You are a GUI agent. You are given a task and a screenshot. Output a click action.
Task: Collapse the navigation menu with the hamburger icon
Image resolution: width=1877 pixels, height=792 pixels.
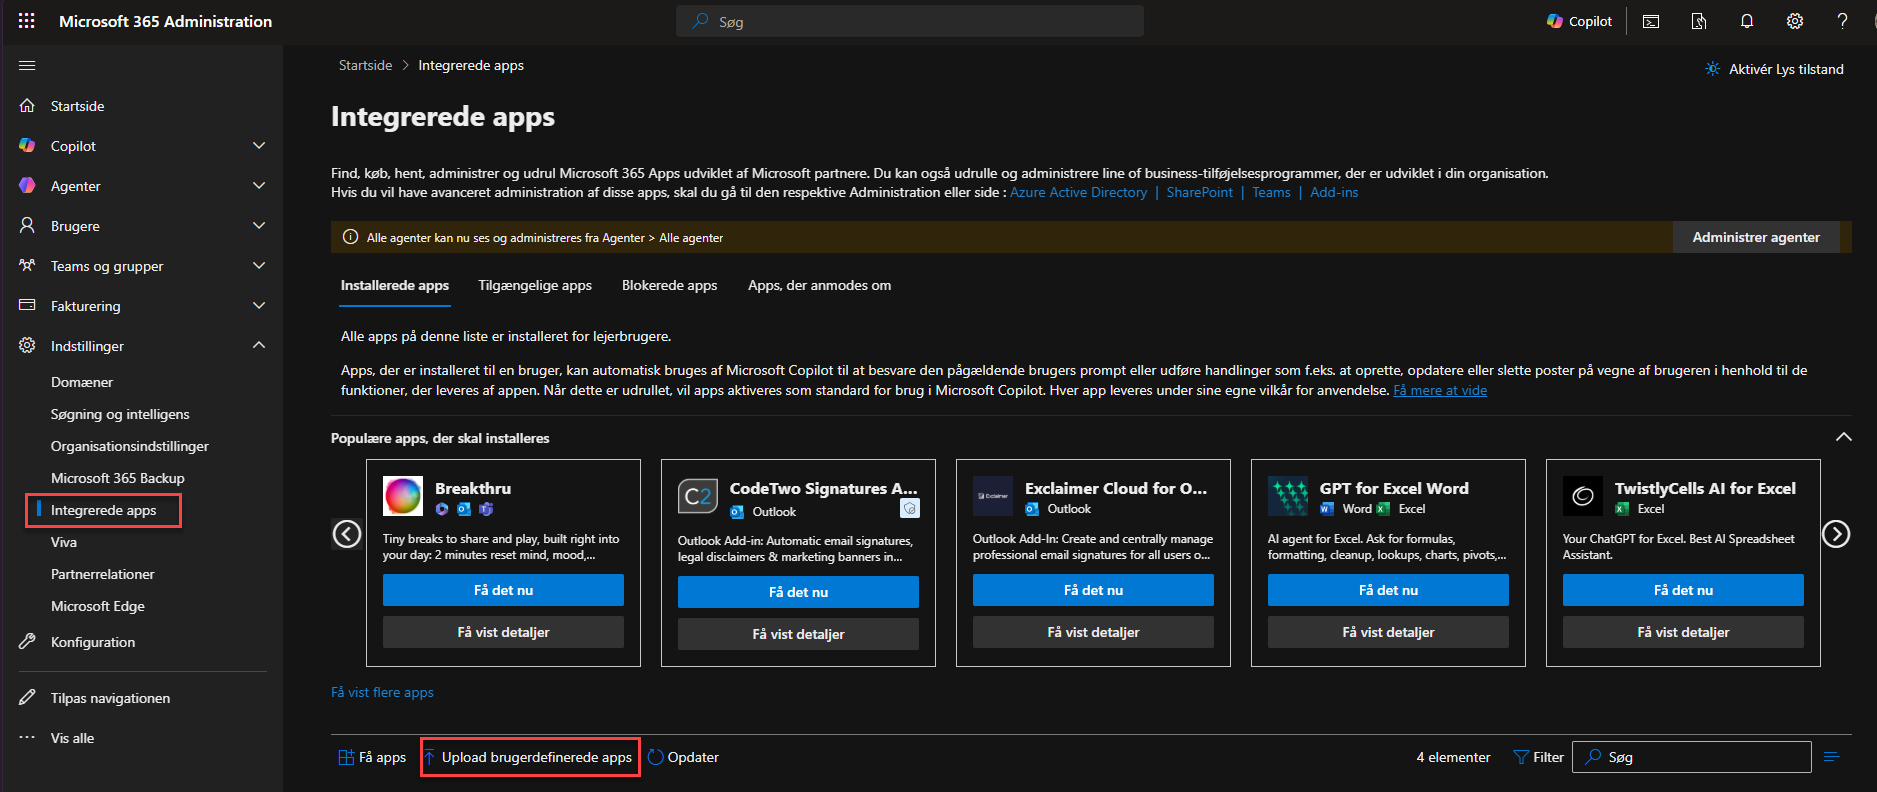[27, 66]
